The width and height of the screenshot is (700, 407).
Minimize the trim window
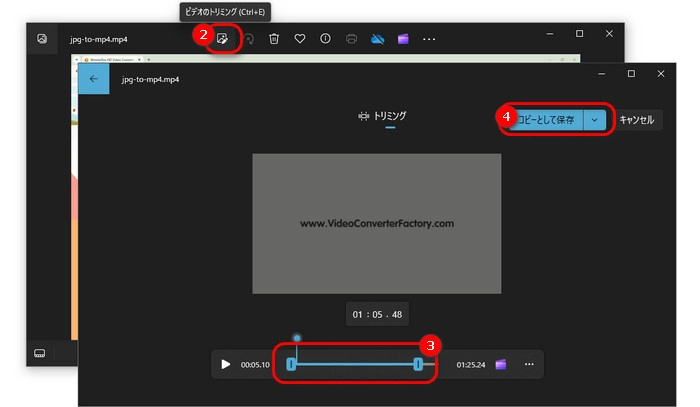point(602,74)
